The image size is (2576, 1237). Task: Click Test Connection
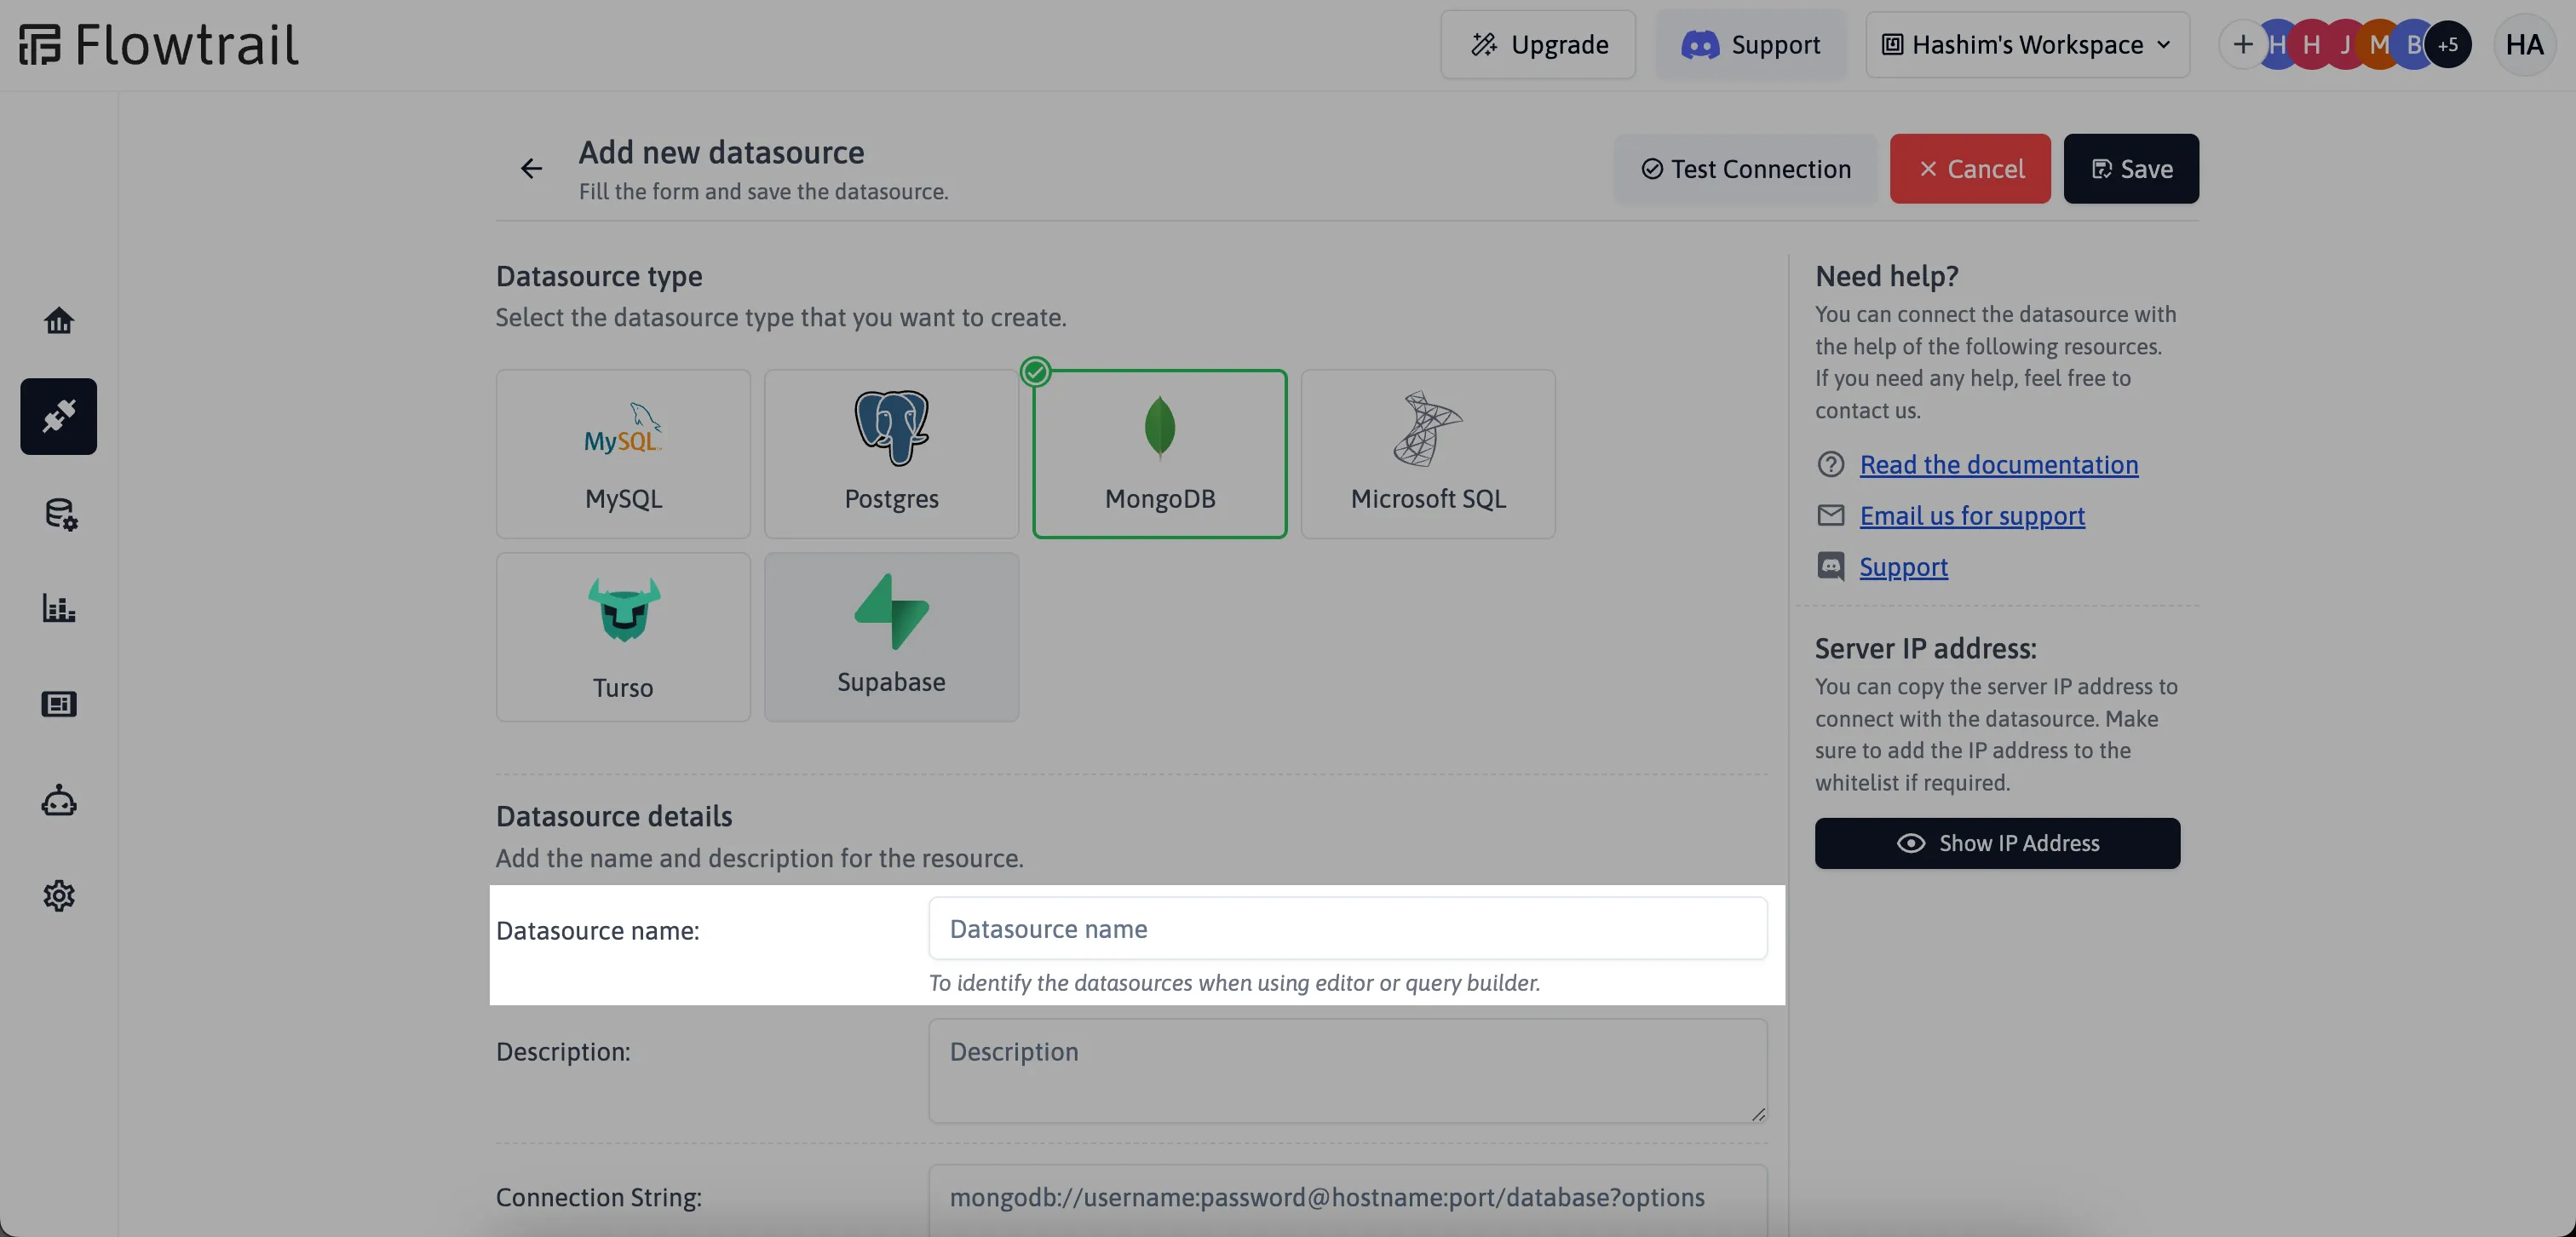tap(1746, 168)
